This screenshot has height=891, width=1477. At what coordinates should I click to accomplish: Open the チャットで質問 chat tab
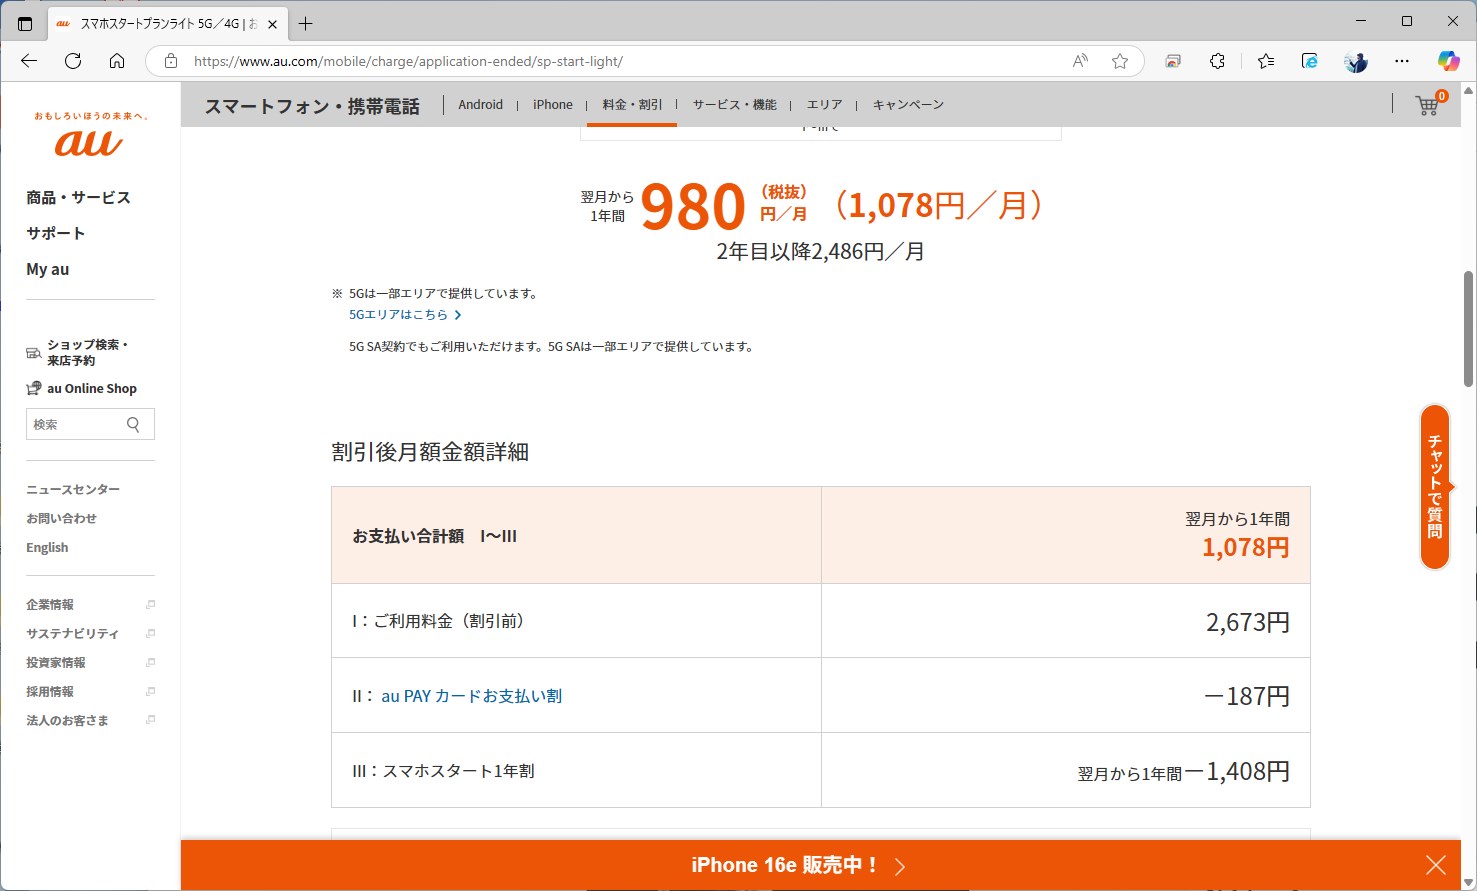tap(1435, 488)
